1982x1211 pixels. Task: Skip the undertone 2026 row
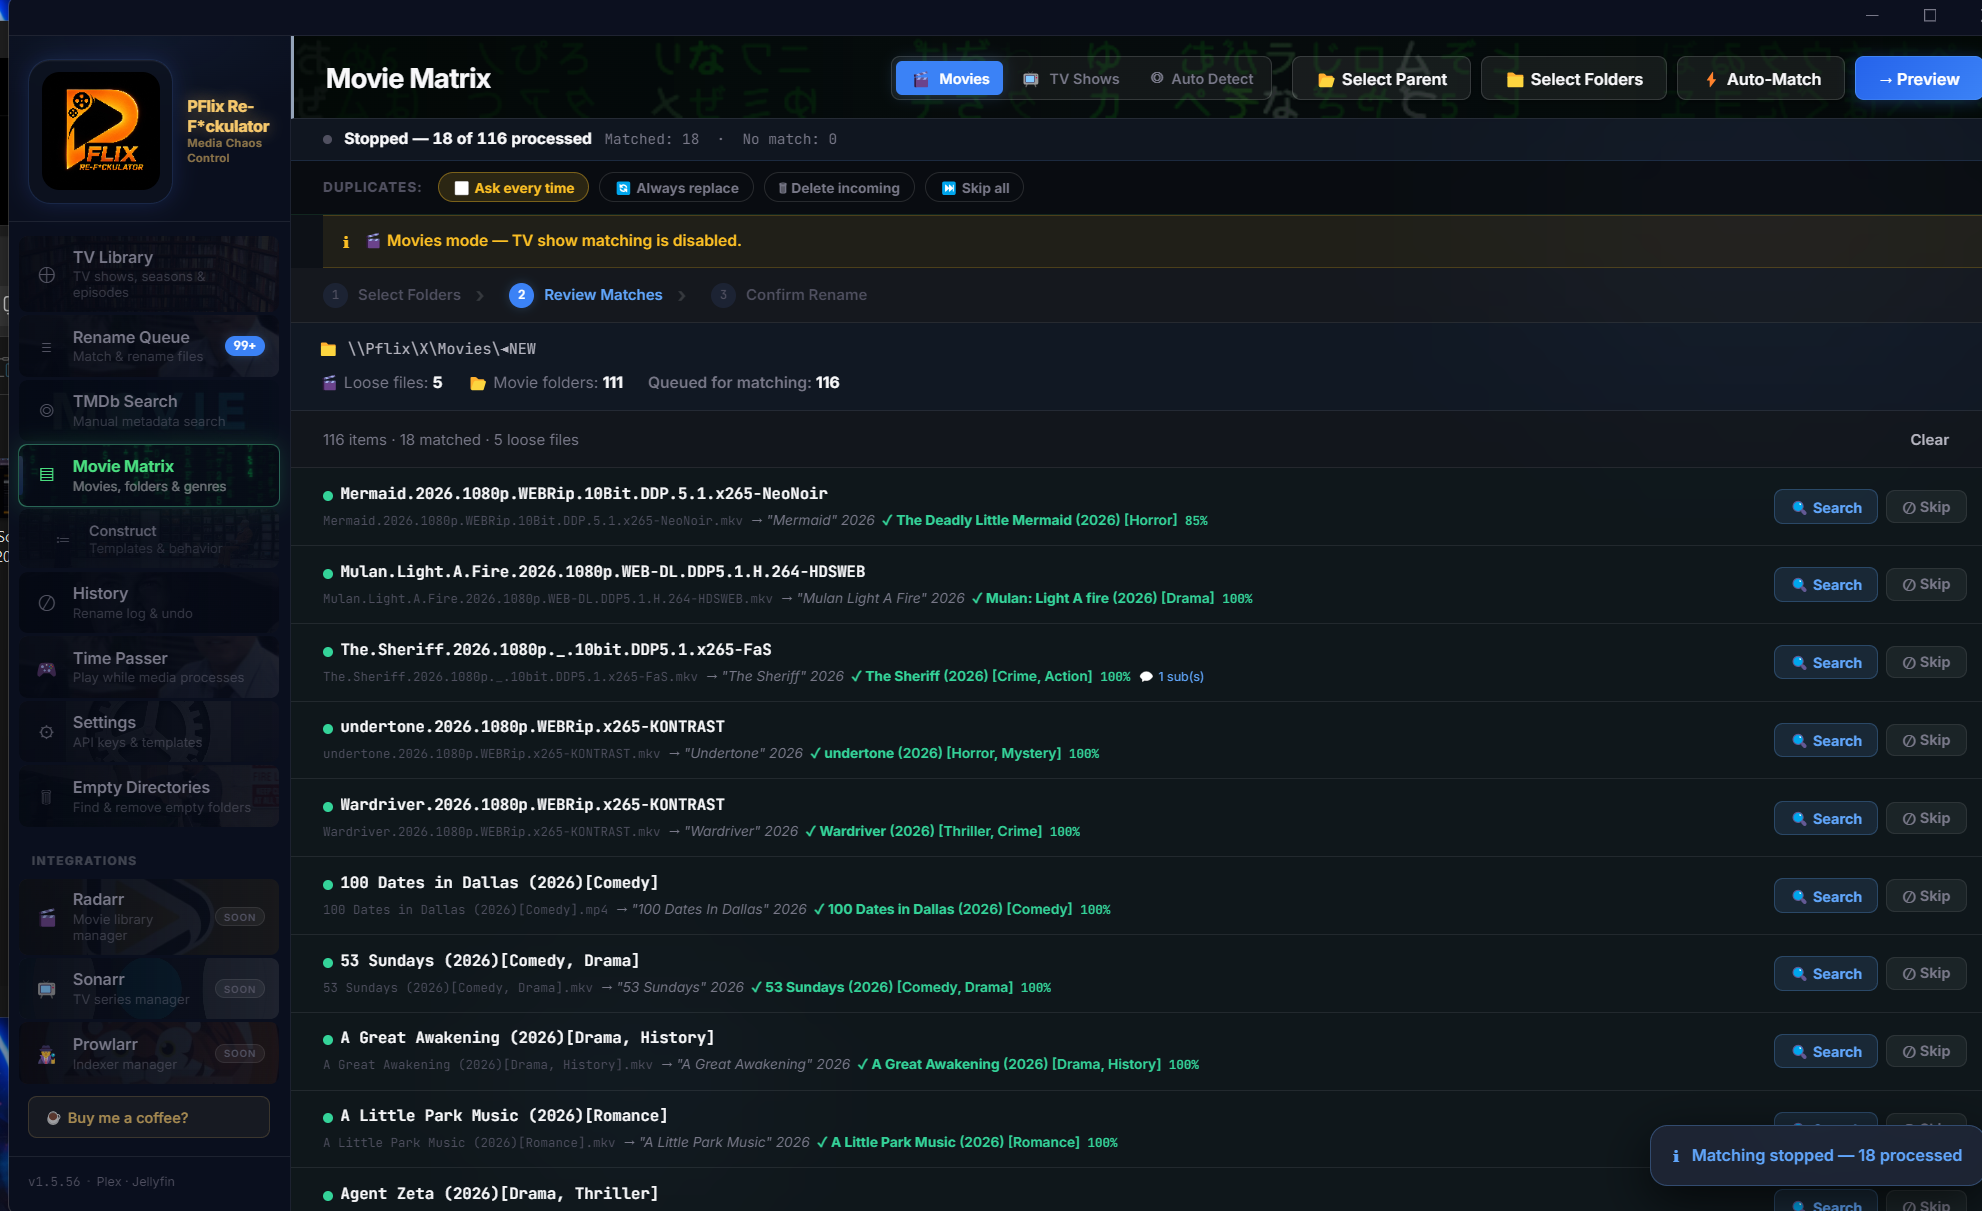click(x=1926, y=741)
